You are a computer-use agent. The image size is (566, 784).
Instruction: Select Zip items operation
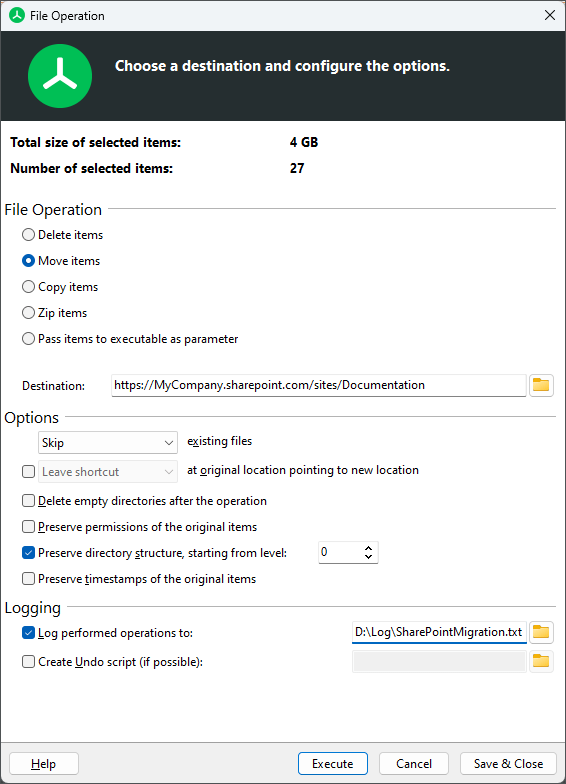click(28, 312)
